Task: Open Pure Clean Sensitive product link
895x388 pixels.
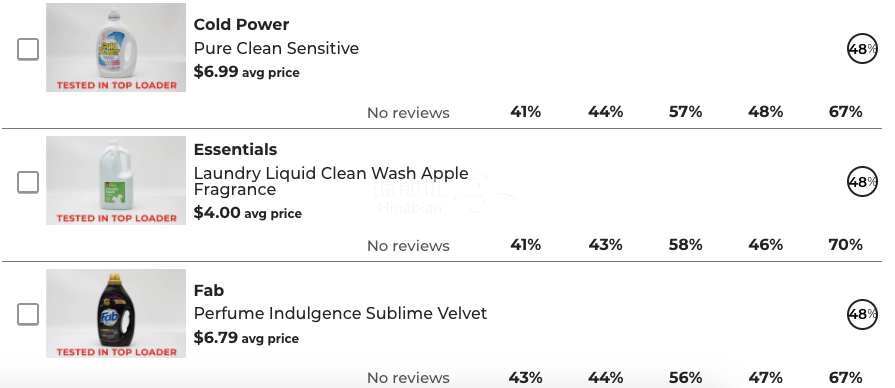Action: click(276, 48)
